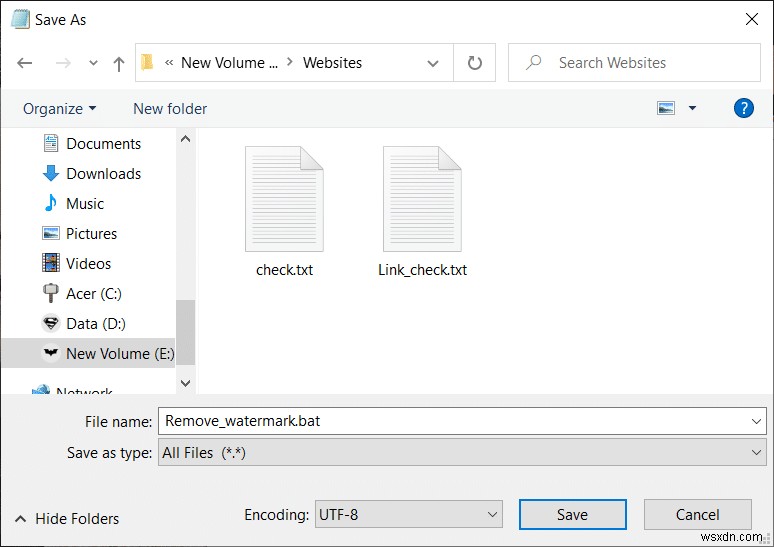Open the Organize menu
Screen dimensions: 774x547
click(59, 109)
